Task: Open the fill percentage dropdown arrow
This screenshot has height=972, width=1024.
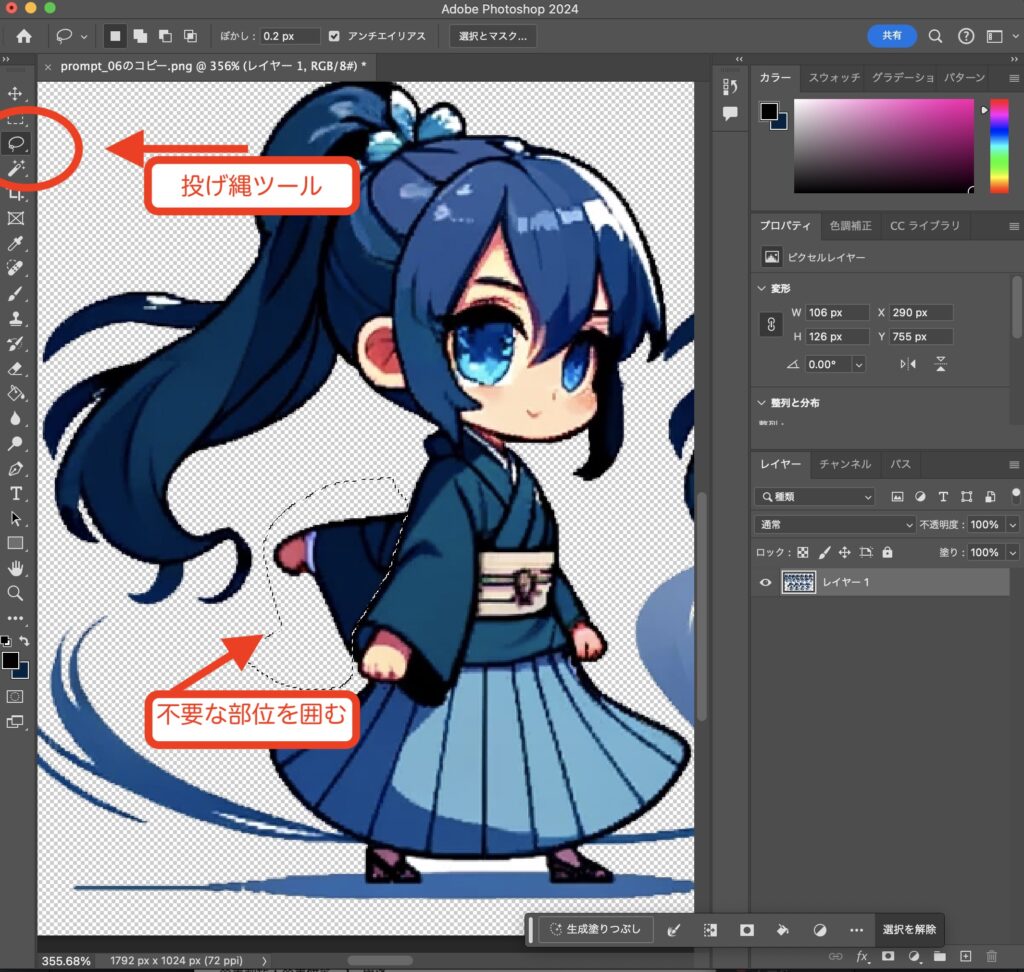Action: pyautogui.click(x=1013, y=553)
